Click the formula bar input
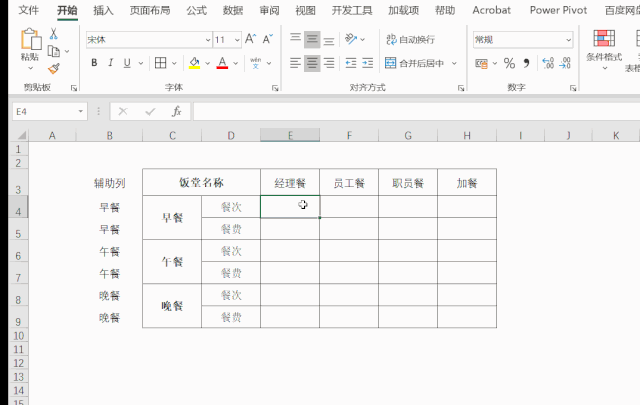Image resolution: width=640 pixels, height=405 pixels. click(x=416, y=111)
